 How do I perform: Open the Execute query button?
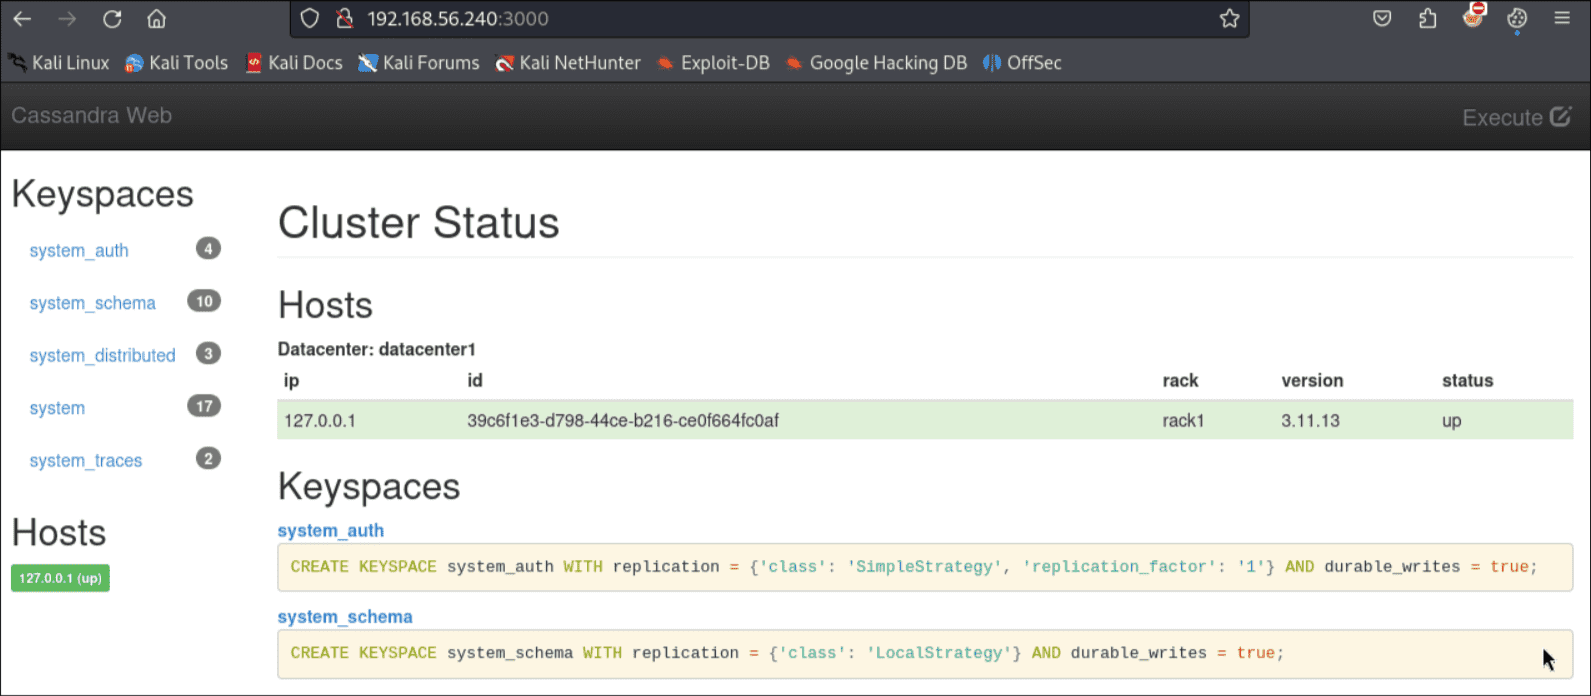(x=1517, y=117)
